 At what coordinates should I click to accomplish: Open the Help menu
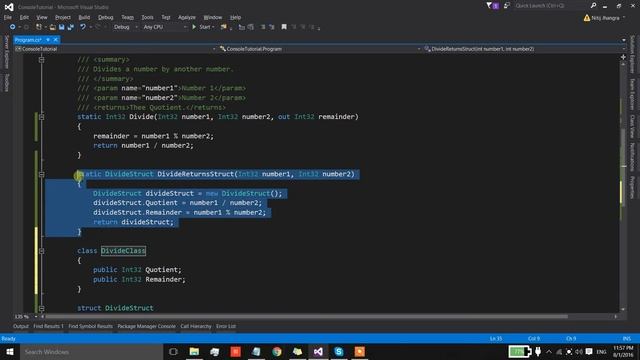[235, 18]
